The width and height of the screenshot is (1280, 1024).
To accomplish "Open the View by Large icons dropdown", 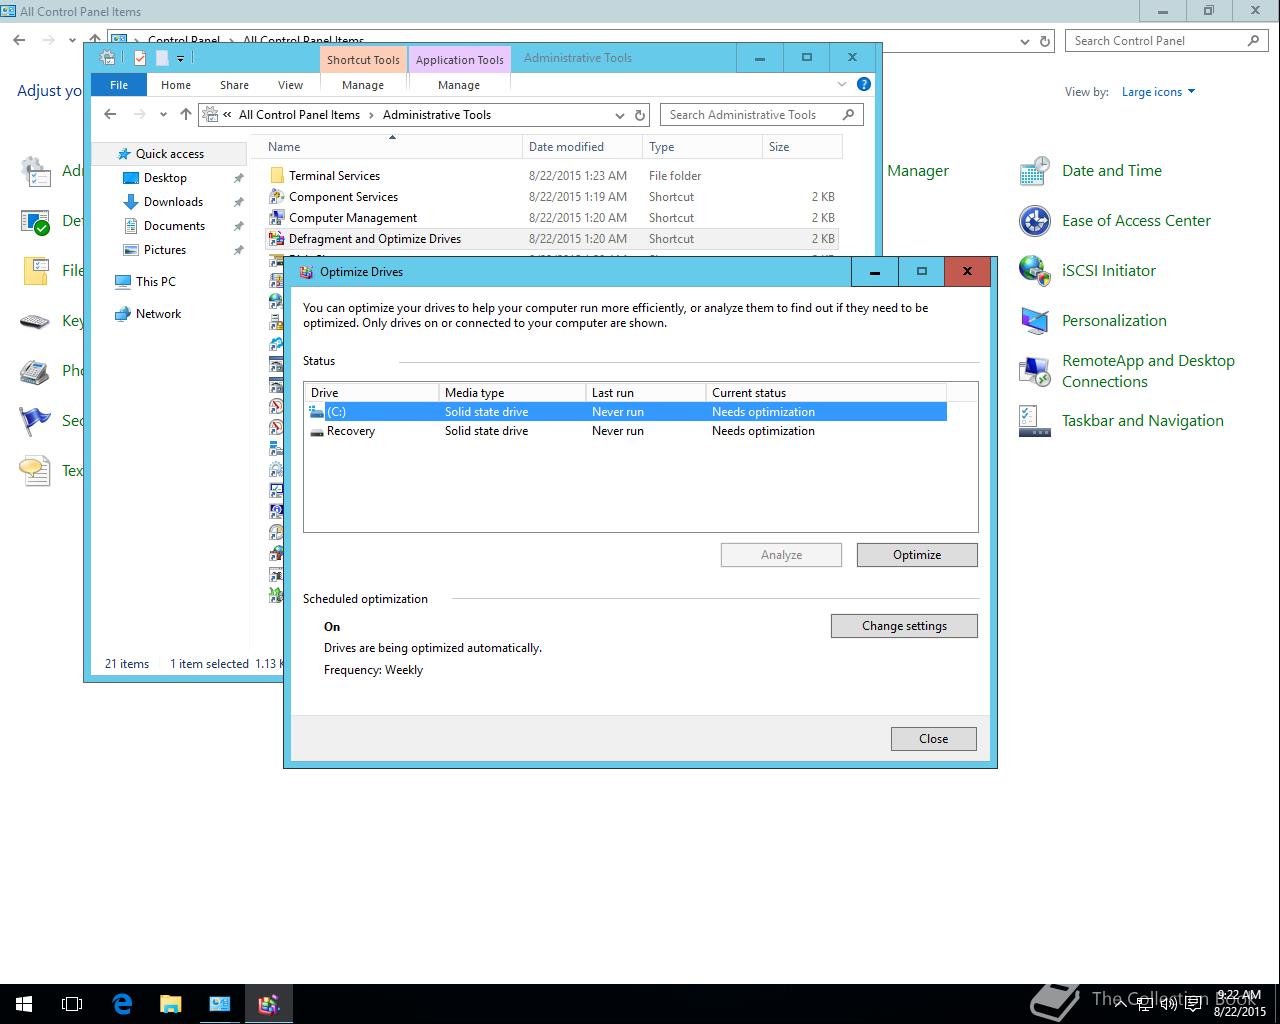I will pyautogui.click(x=1158, y=92).
